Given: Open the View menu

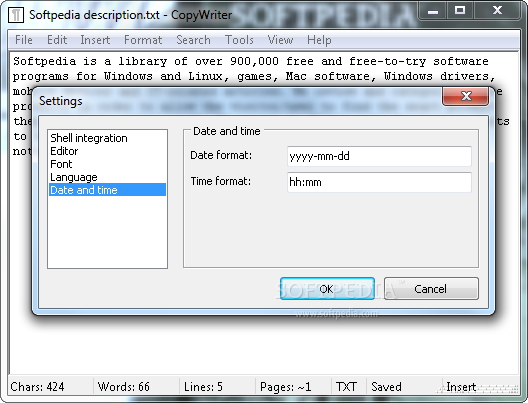Looking at the screenshot, I should pos(280,40).
